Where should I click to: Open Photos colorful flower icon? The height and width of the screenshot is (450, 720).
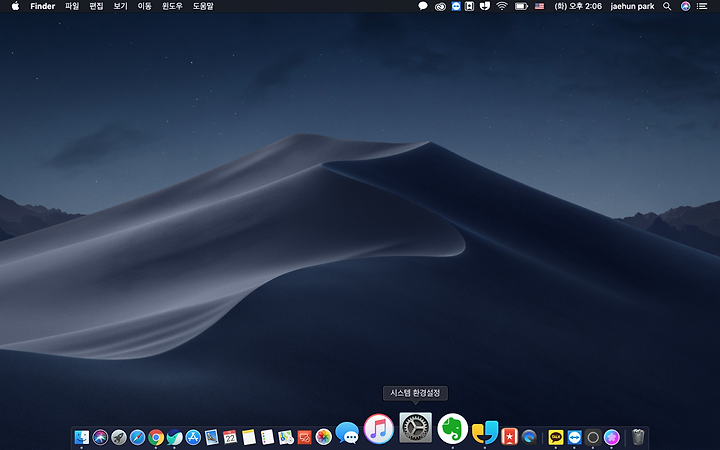click(x=323, y=437)
